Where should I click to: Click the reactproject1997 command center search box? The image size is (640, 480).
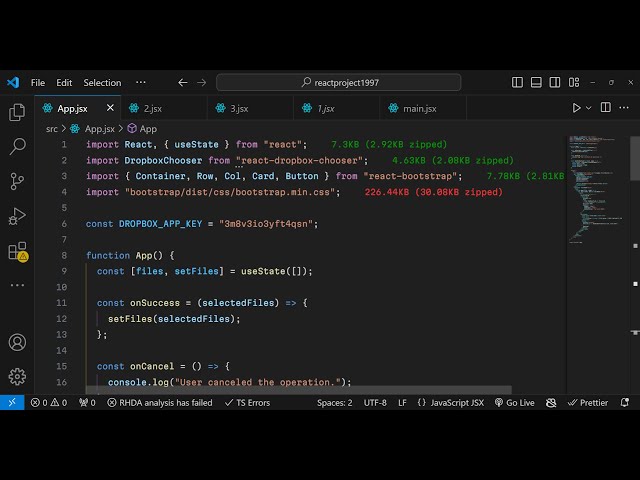(340, 83)
